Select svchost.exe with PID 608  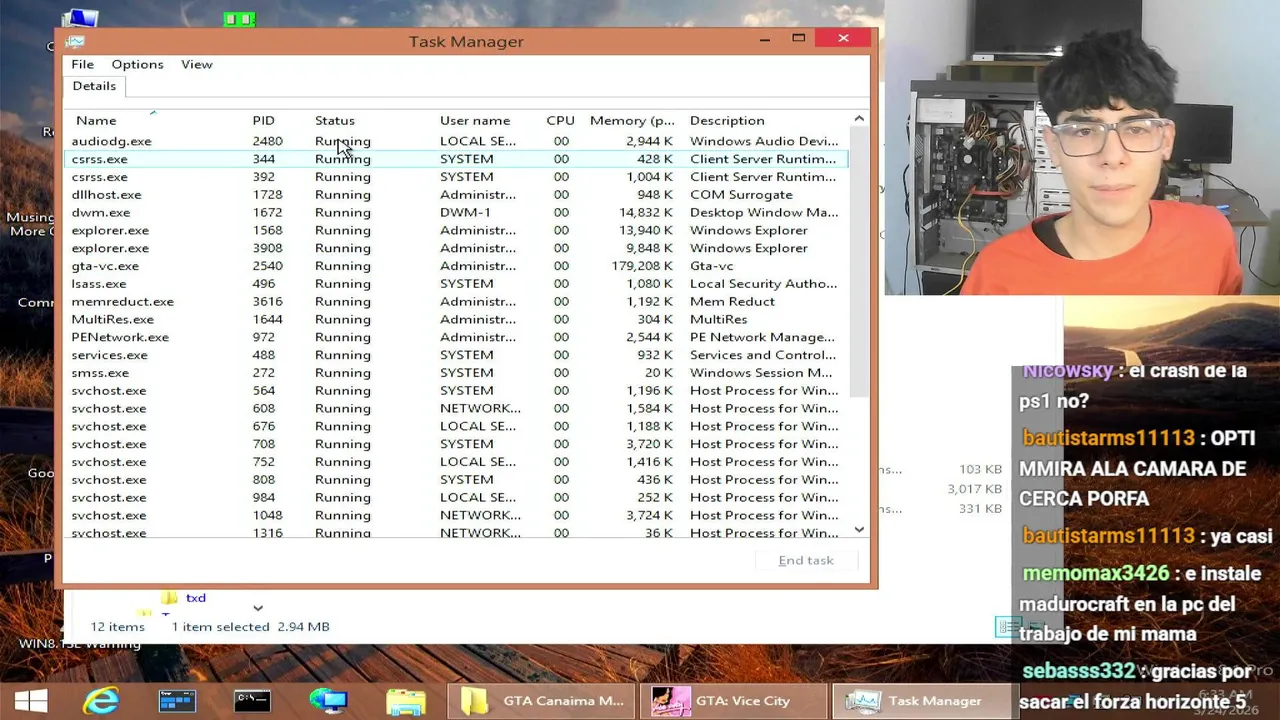coord(457,408)
